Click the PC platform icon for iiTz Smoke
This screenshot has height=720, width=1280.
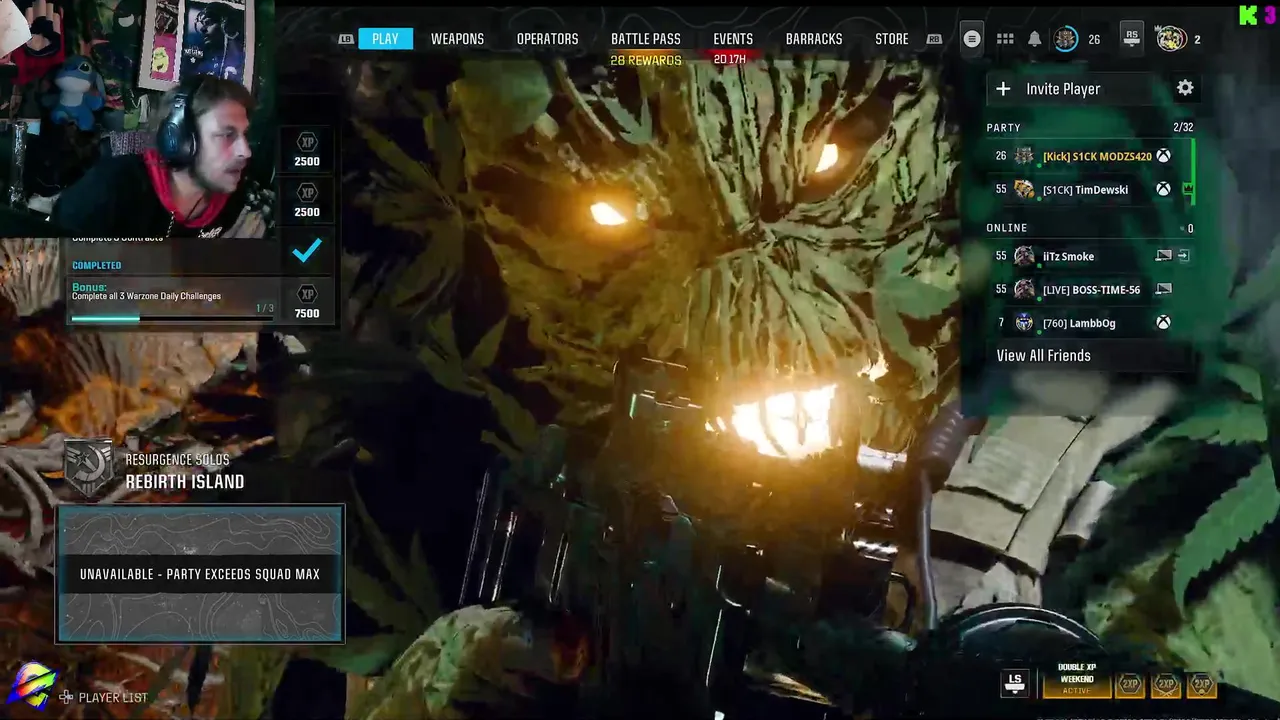tap(1163, 256)
